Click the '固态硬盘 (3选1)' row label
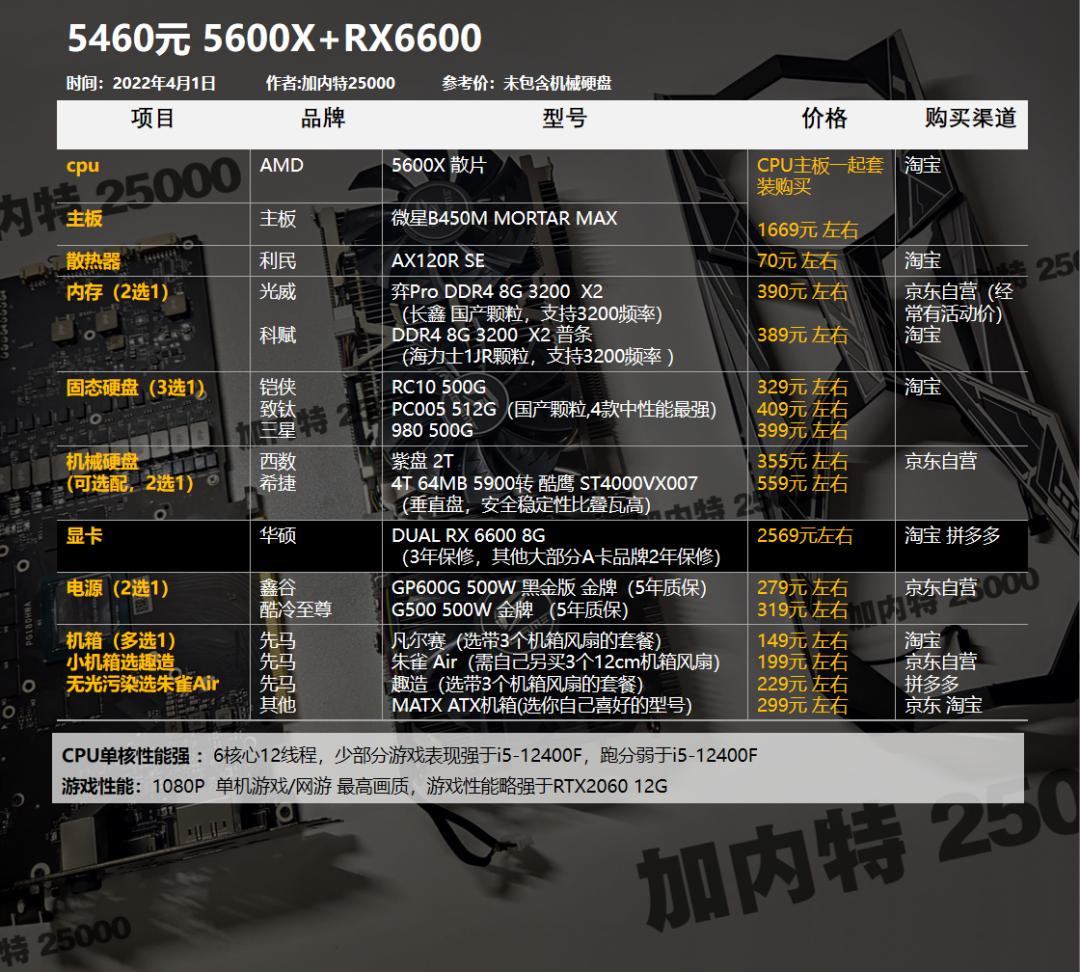 point(136,387)
